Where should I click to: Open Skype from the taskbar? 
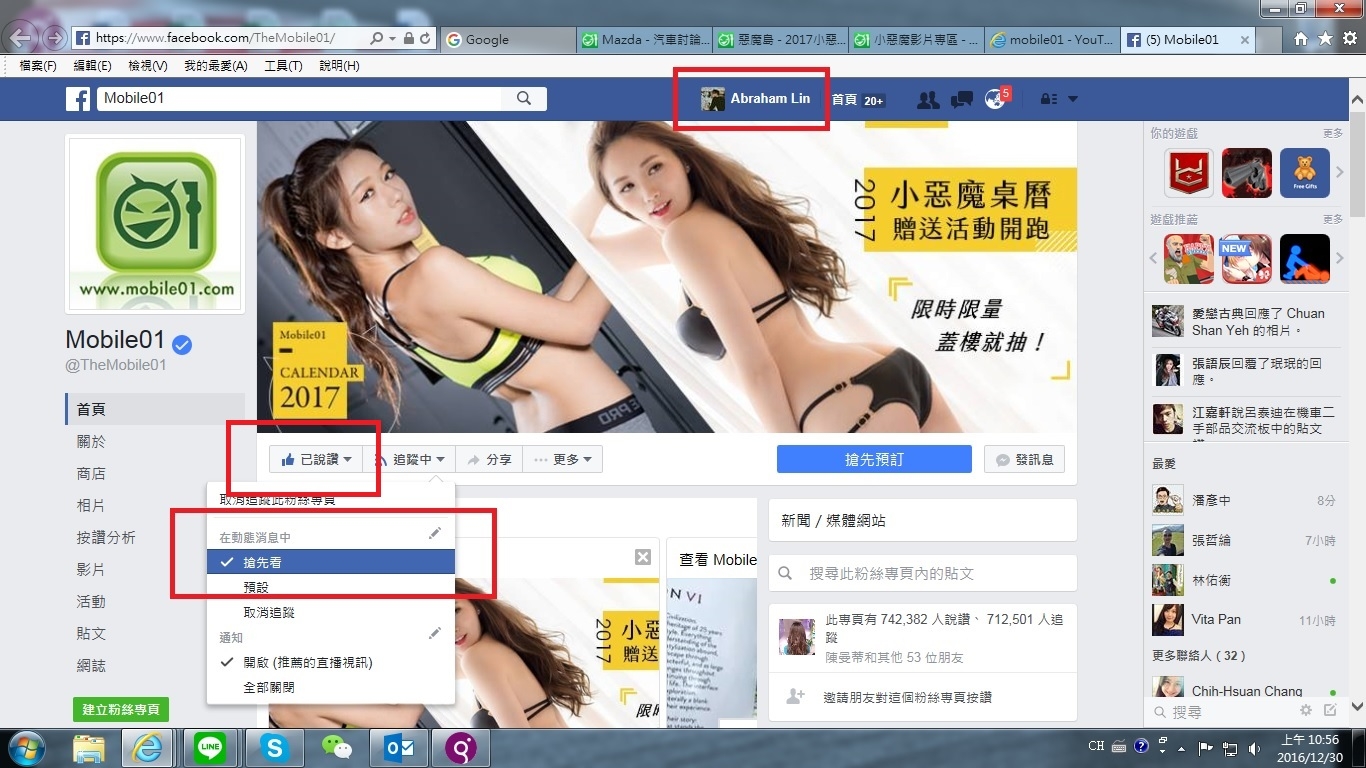(273, 748)
